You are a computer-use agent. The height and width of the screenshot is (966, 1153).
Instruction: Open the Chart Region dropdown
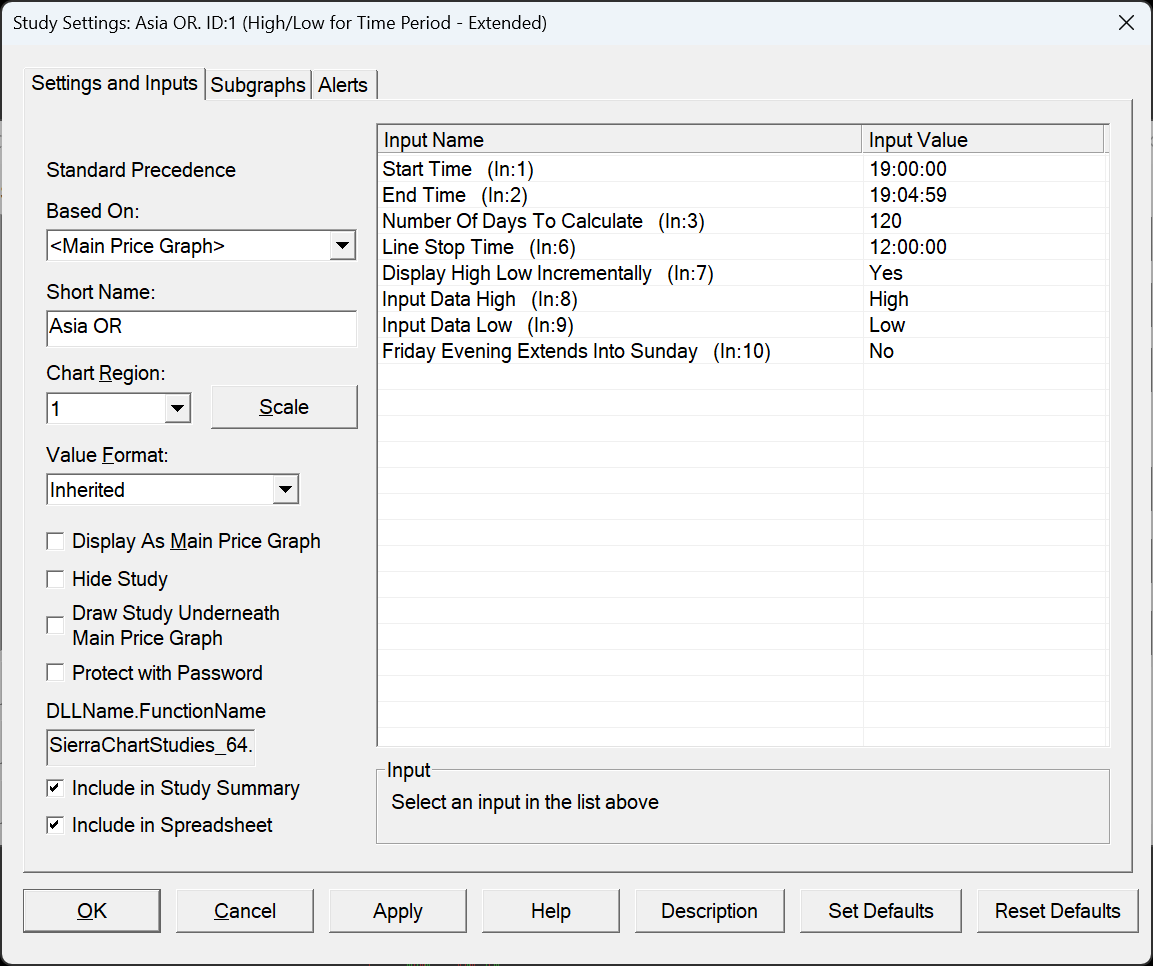click(177, 408)
